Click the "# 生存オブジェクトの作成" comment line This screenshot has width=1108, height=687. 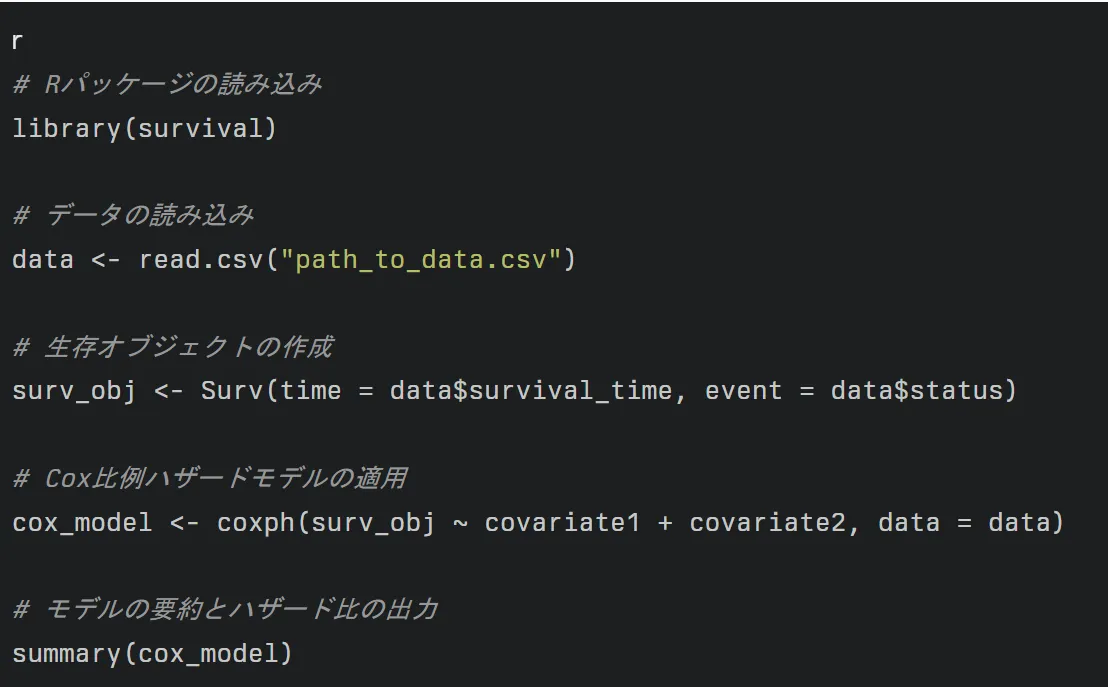(172, 347)
